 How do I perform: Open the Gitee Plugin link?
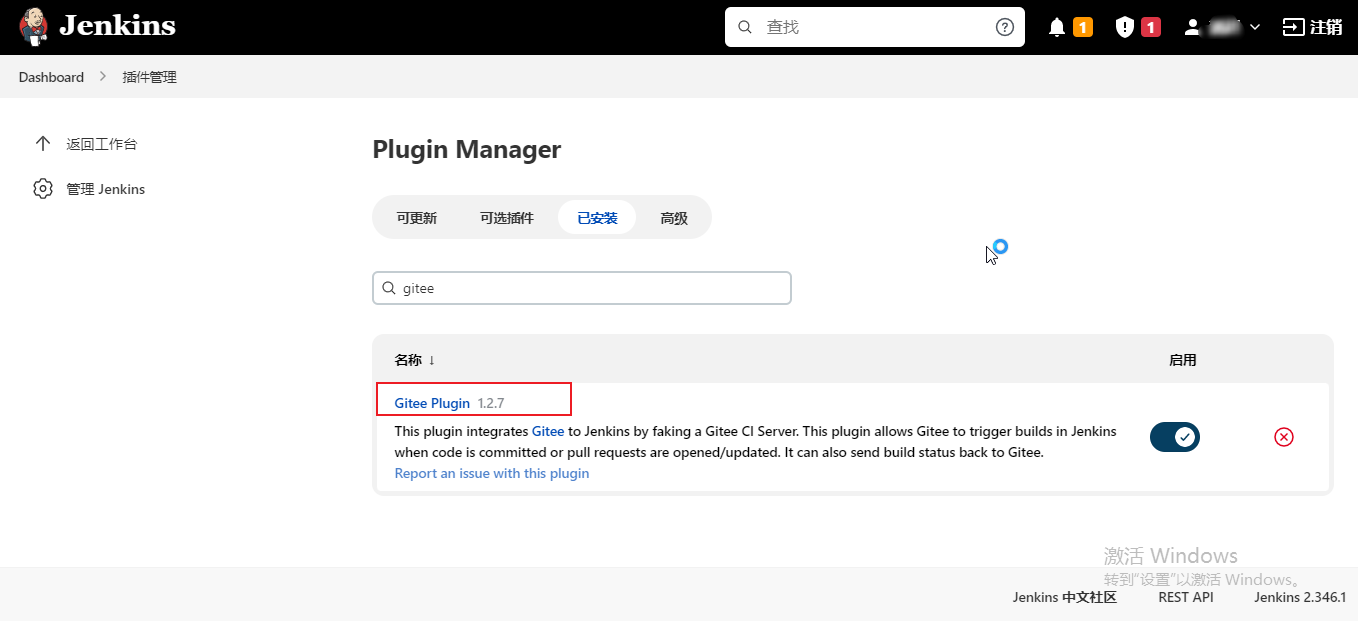432,403
